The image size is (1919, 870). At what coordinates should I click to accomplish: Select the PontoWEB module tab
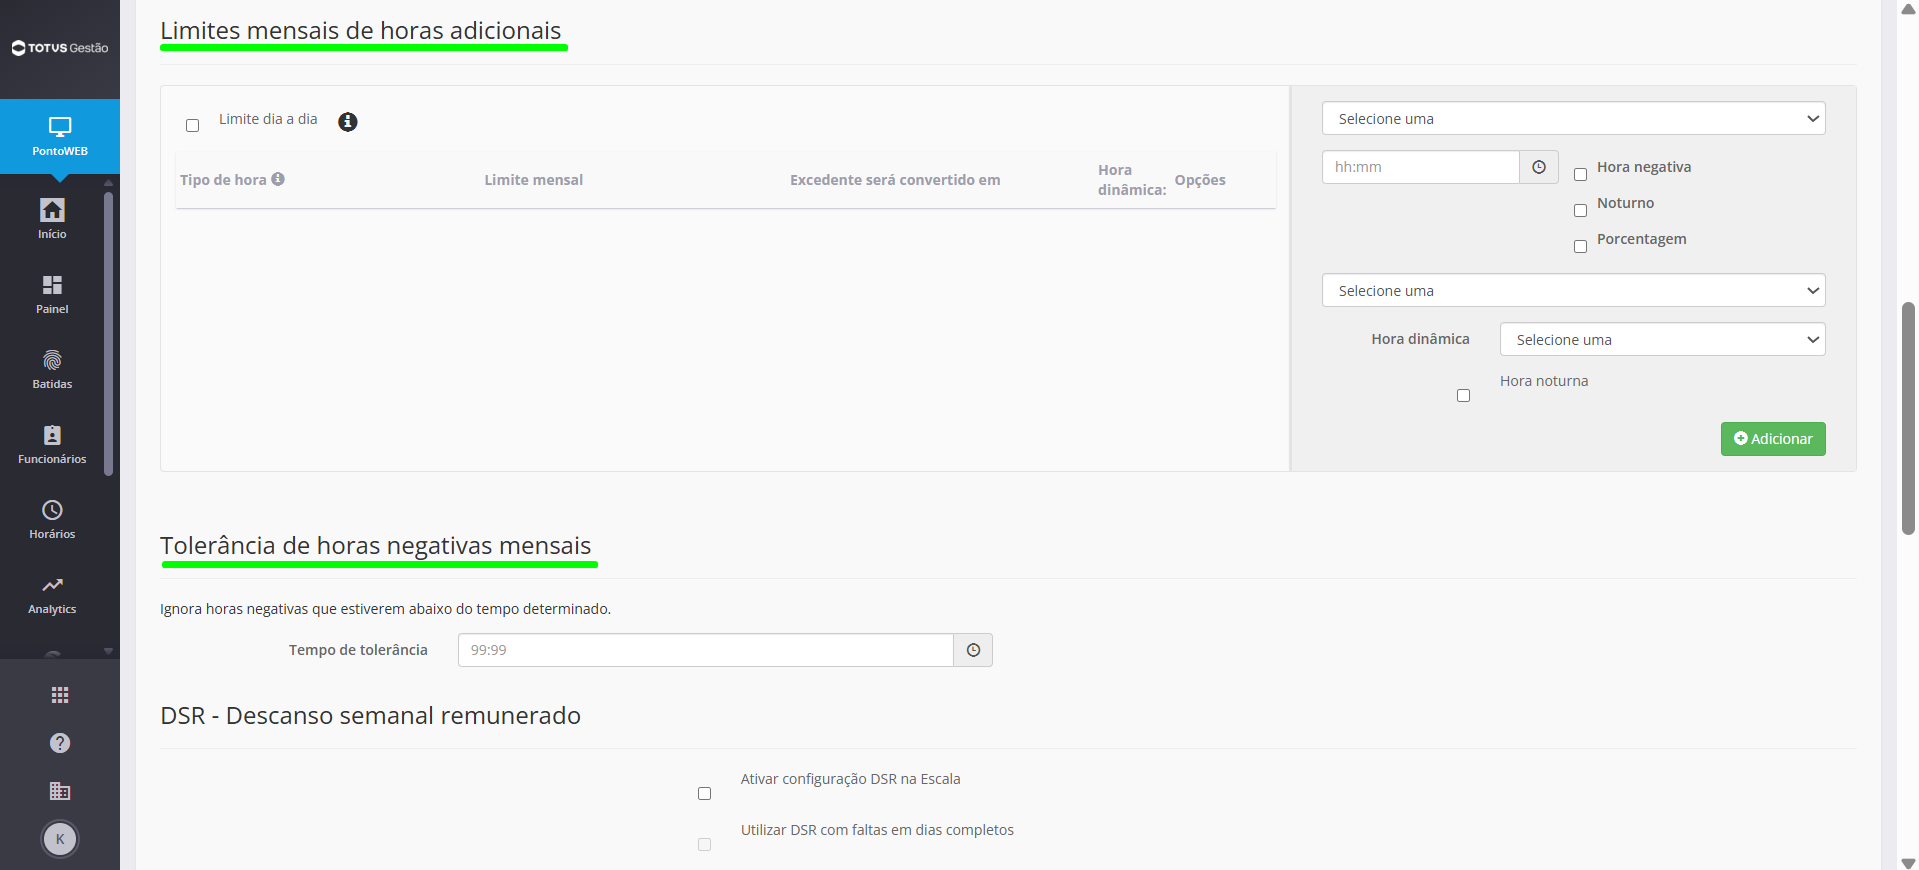point(60,136)
